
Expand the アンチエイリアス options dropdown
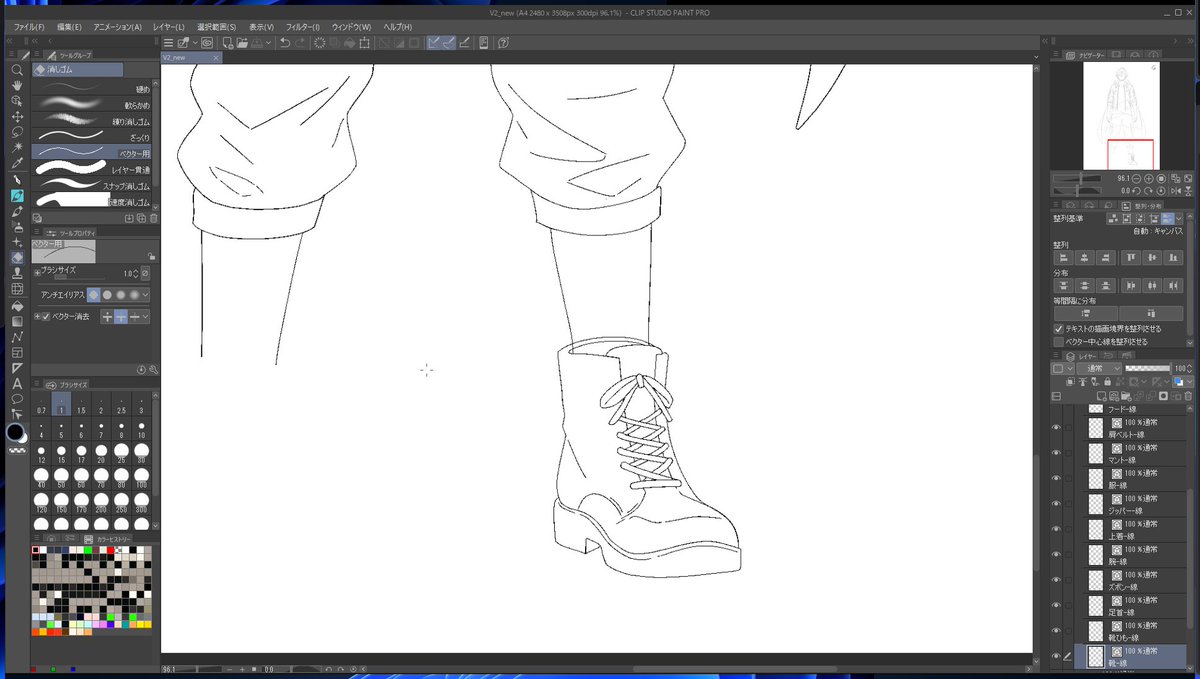point(146,295)
